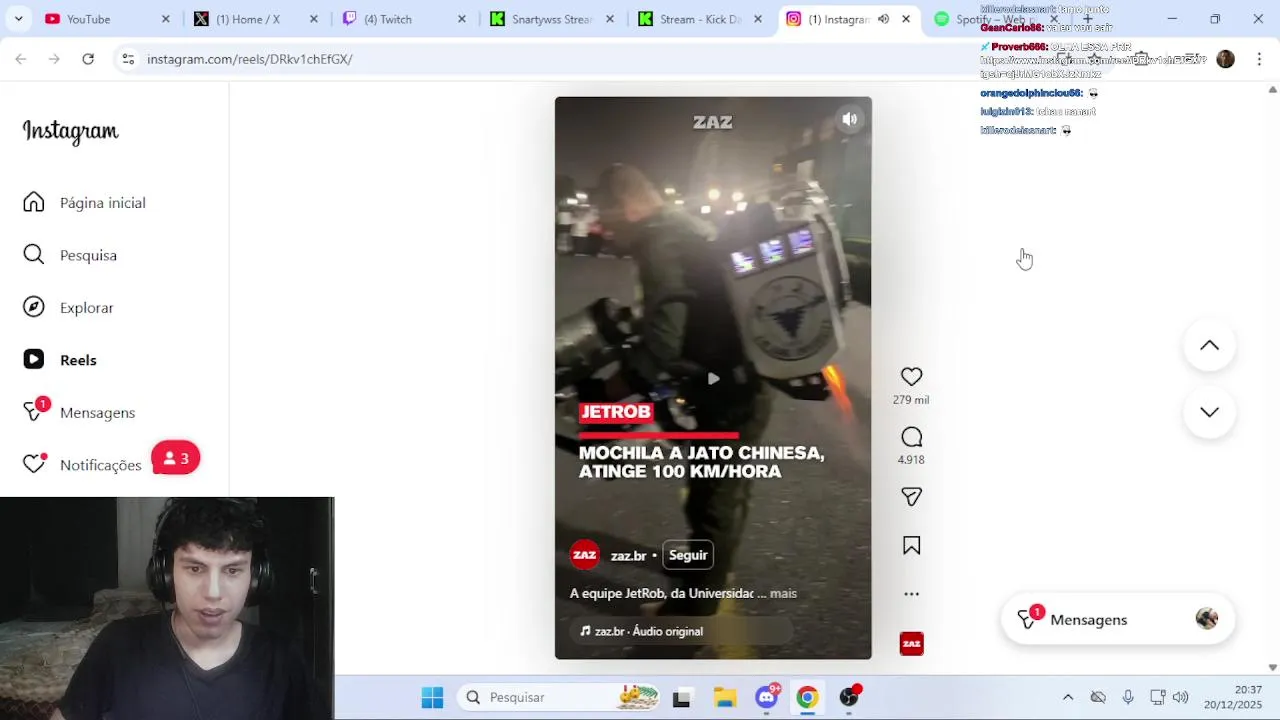Image resolution: width=1280 pixels, height=720 pixels.
Task: Show hidden system tray icons
Action: [x=1068, y=697]
